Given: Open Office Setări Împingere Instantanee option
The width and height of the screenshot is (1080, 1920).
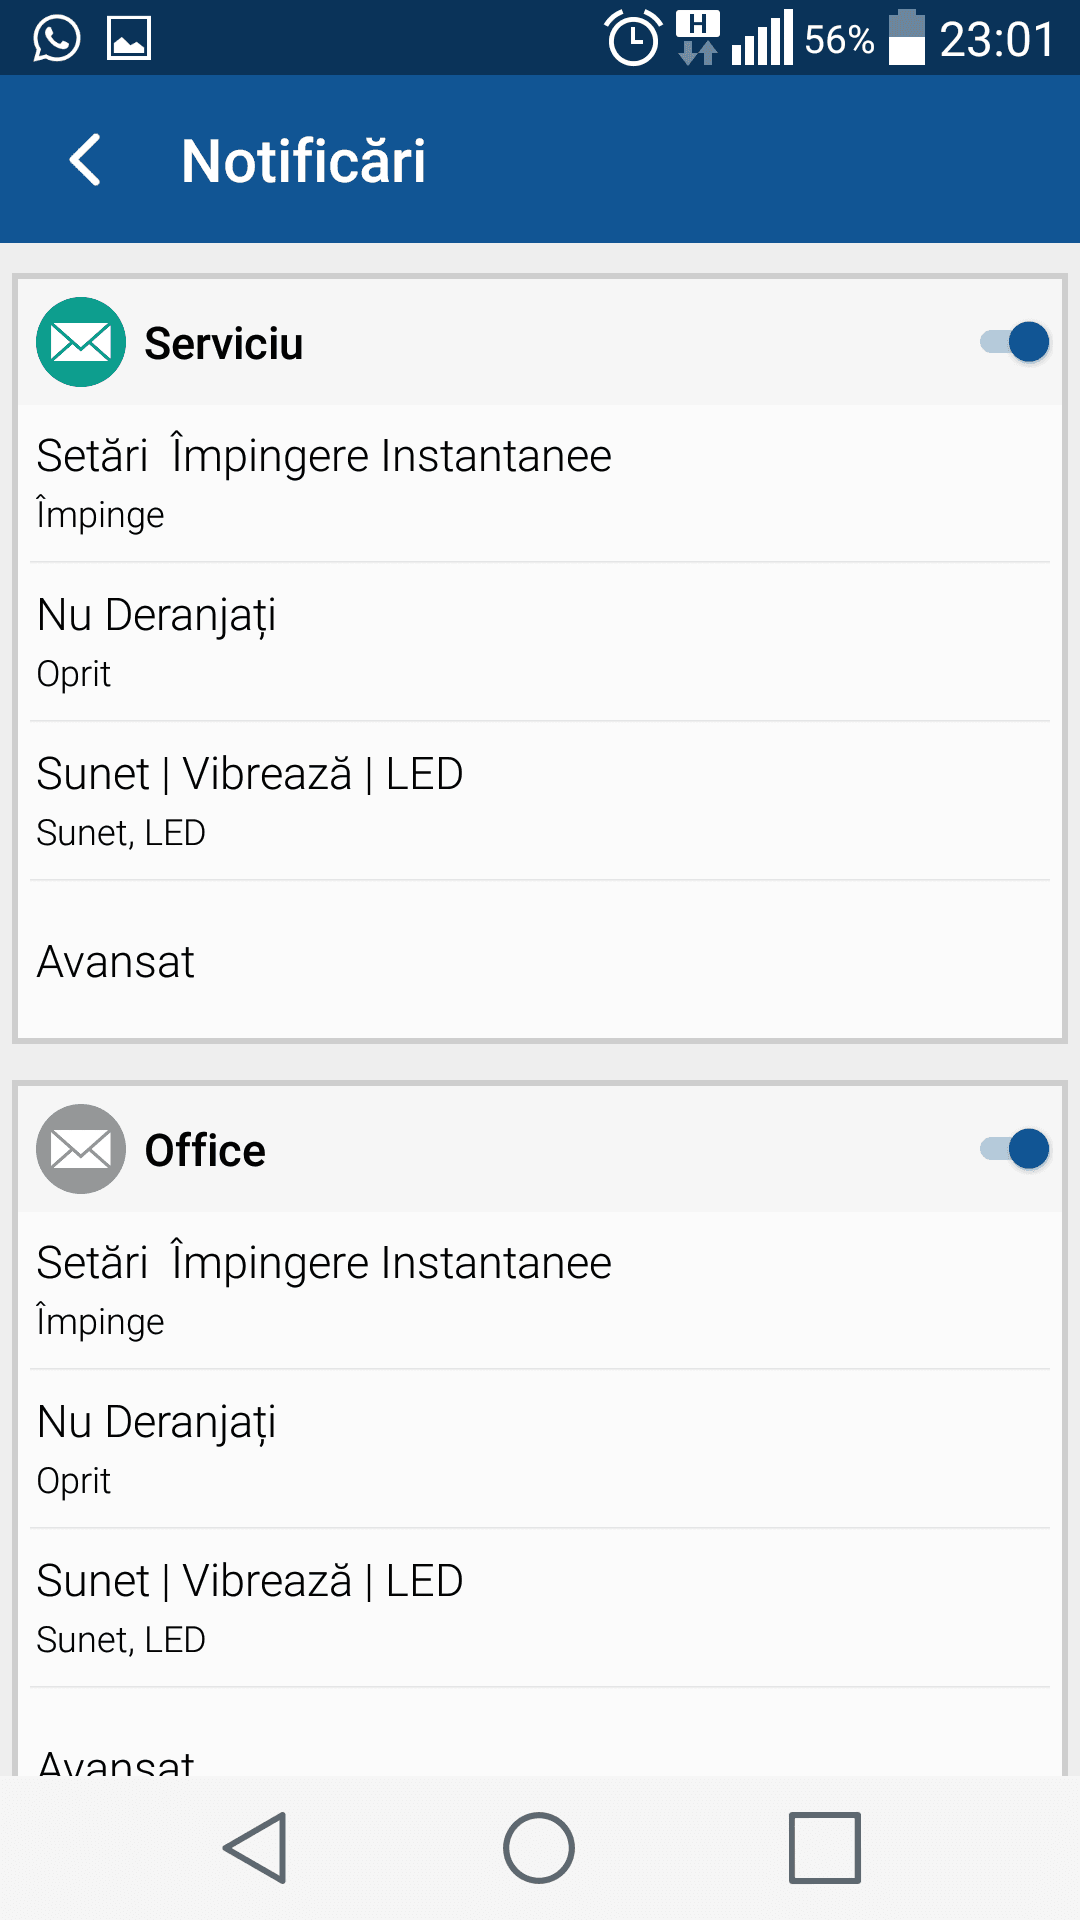Looking at the screenshot, I should point(540,1290).
